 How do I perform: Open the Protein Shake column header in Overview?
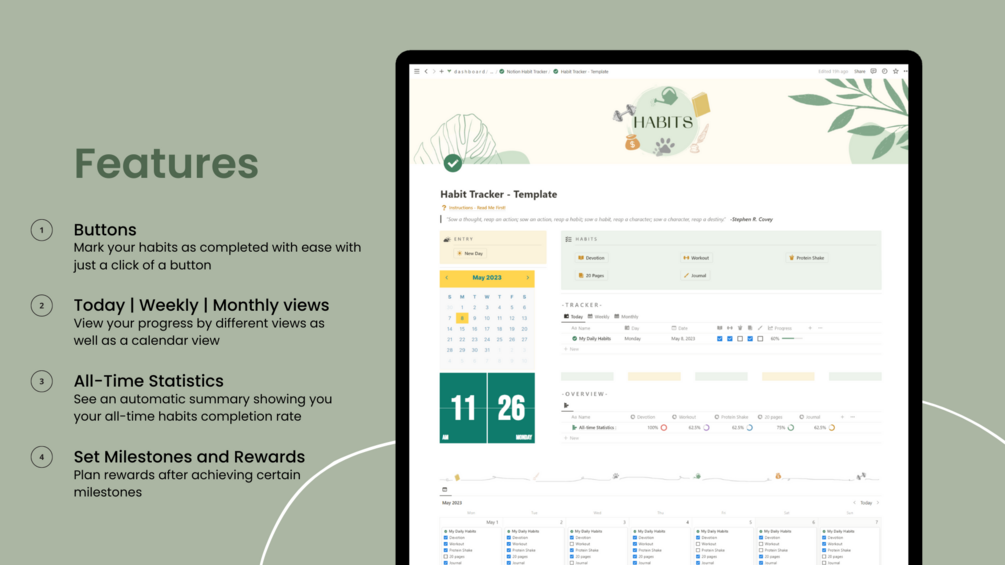click(731, 417)
